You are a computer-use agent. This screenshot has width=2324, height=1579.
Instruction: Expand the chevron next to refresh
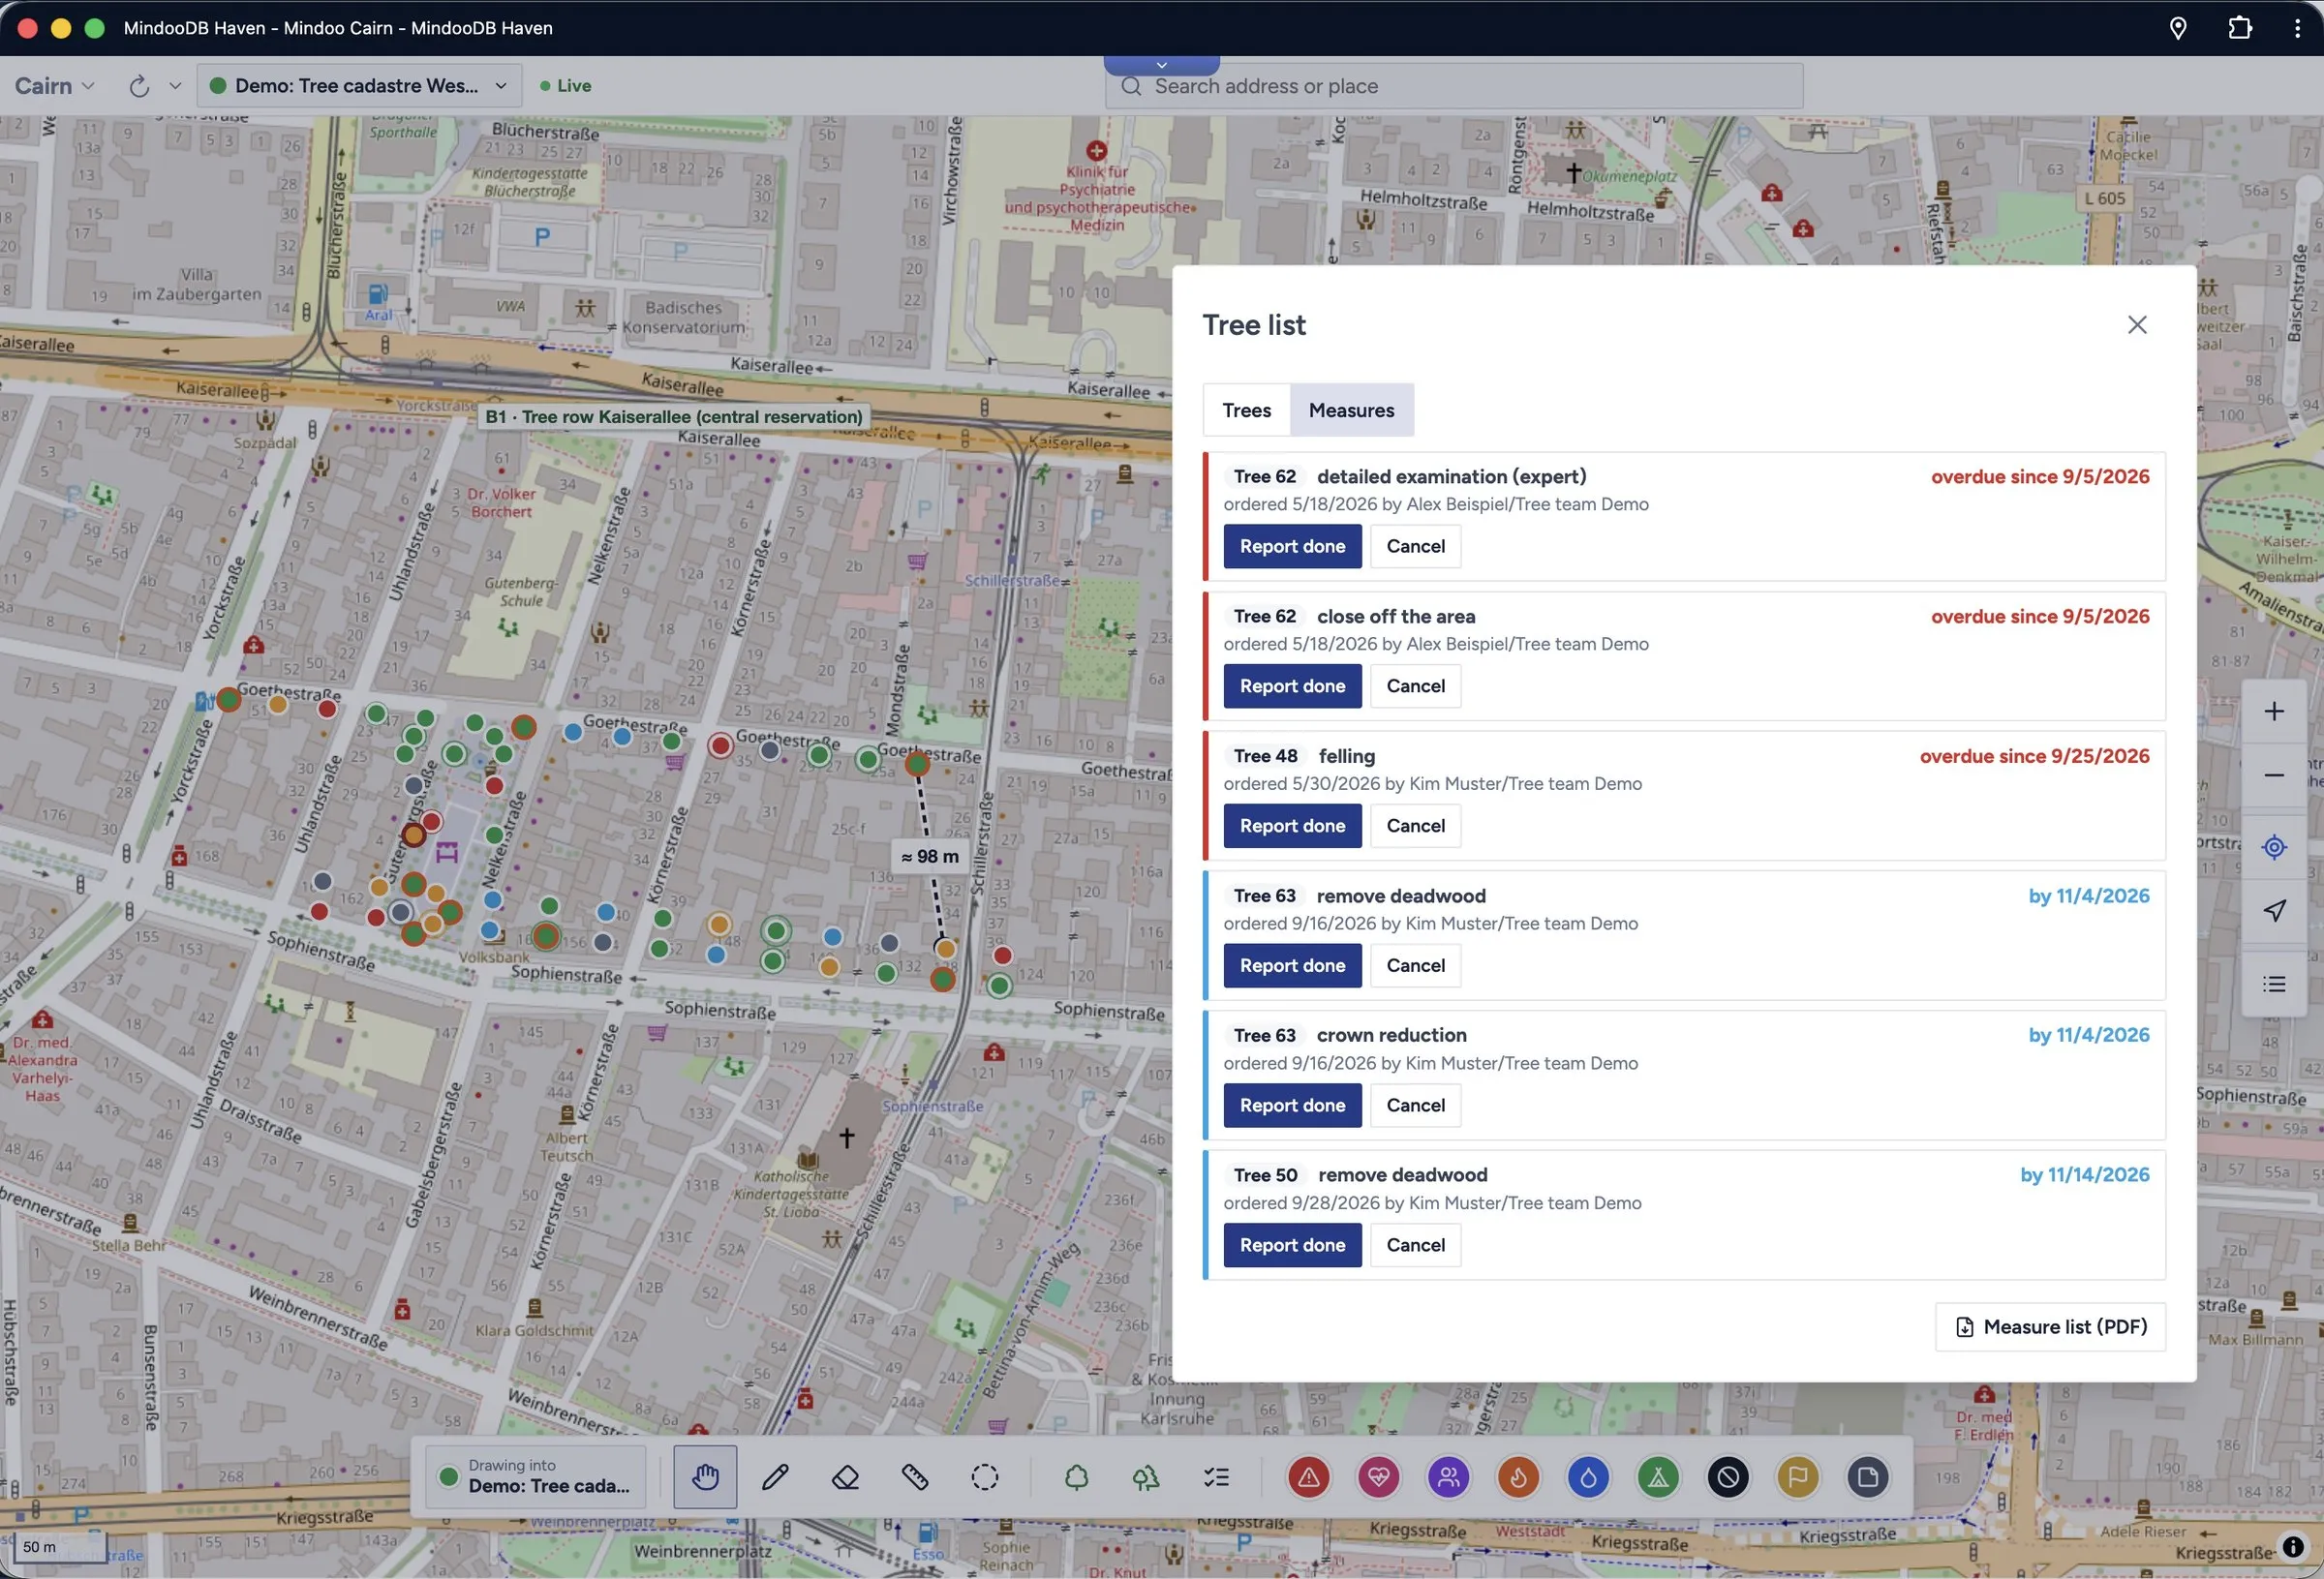pos(175,86)
